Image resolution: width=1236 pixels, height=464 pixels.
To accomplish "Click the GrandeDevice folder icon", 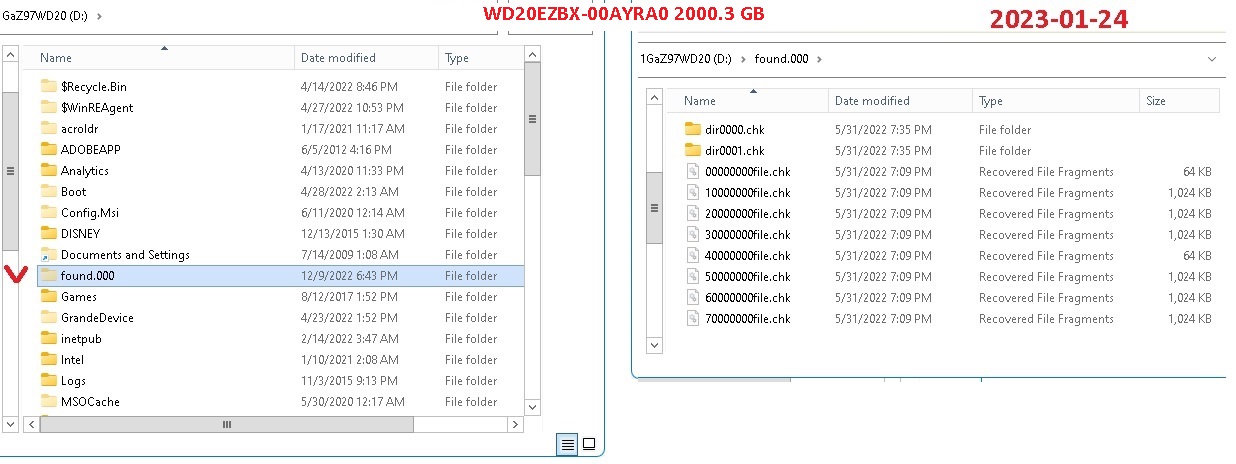I will 49,318.
